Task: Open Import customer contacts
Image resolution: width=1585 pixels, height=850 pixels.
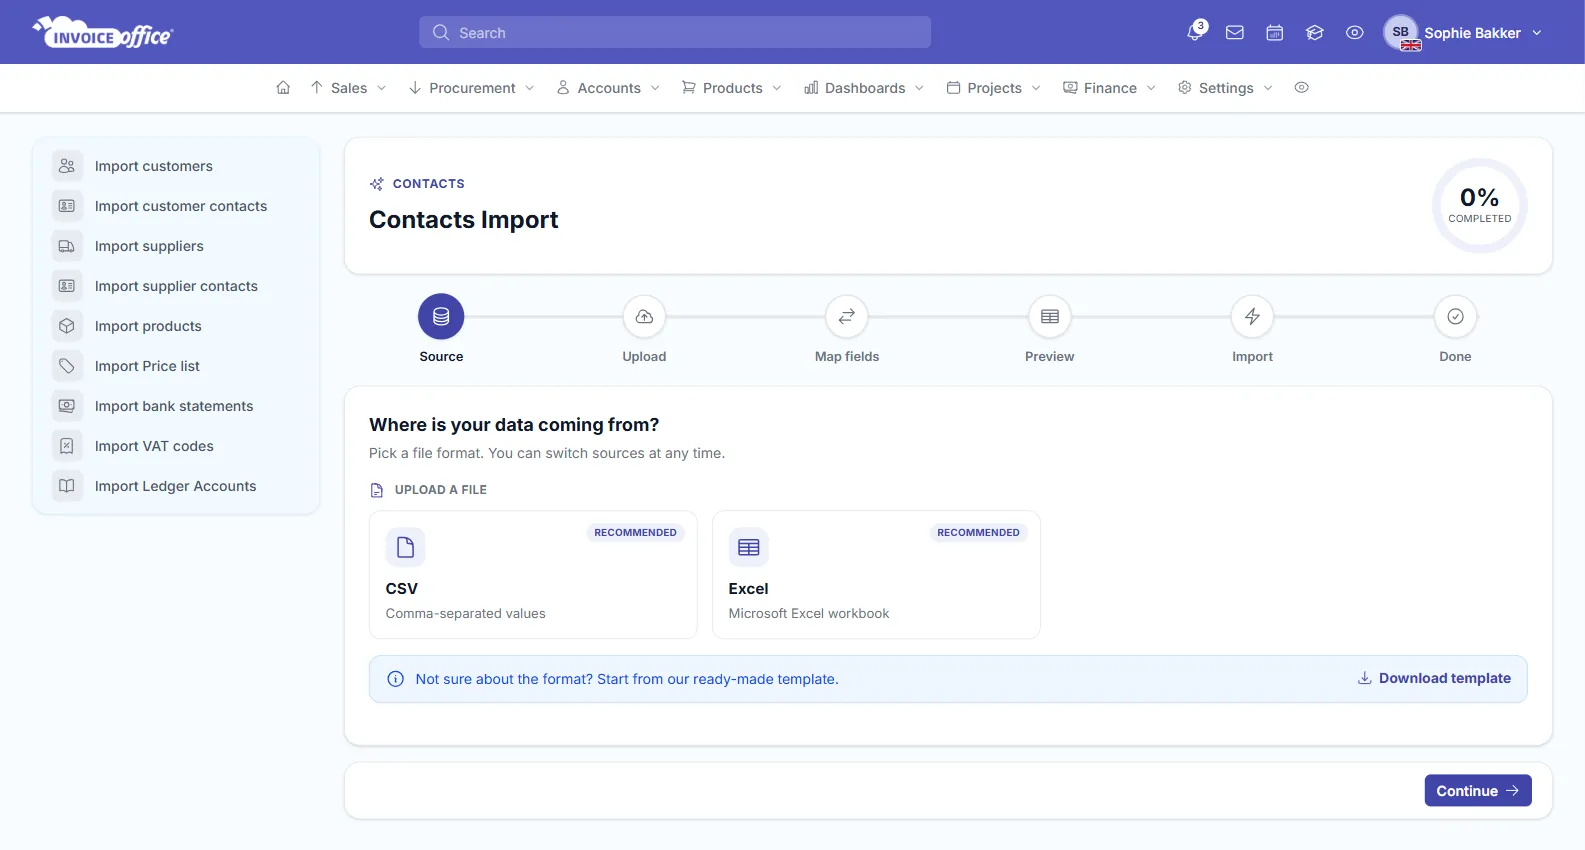Action: pos(176,206)
